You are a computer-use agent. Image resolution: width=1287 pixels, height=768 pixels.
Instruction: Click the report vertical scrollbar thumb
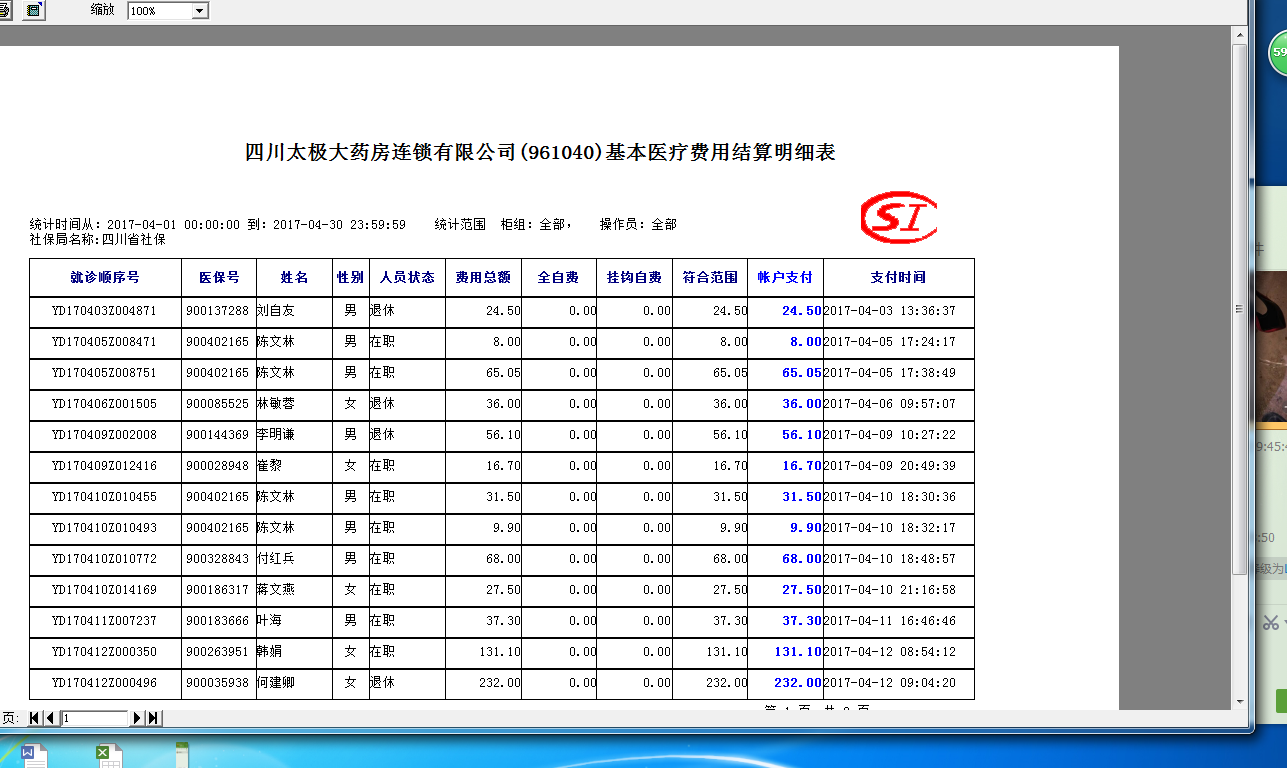tap(1239, 309)
